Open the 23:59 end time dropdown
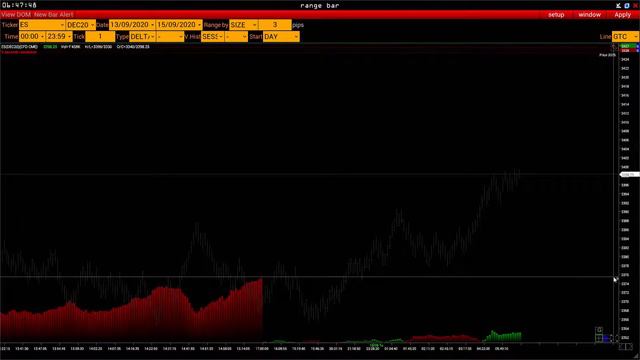 coord(59,37)
